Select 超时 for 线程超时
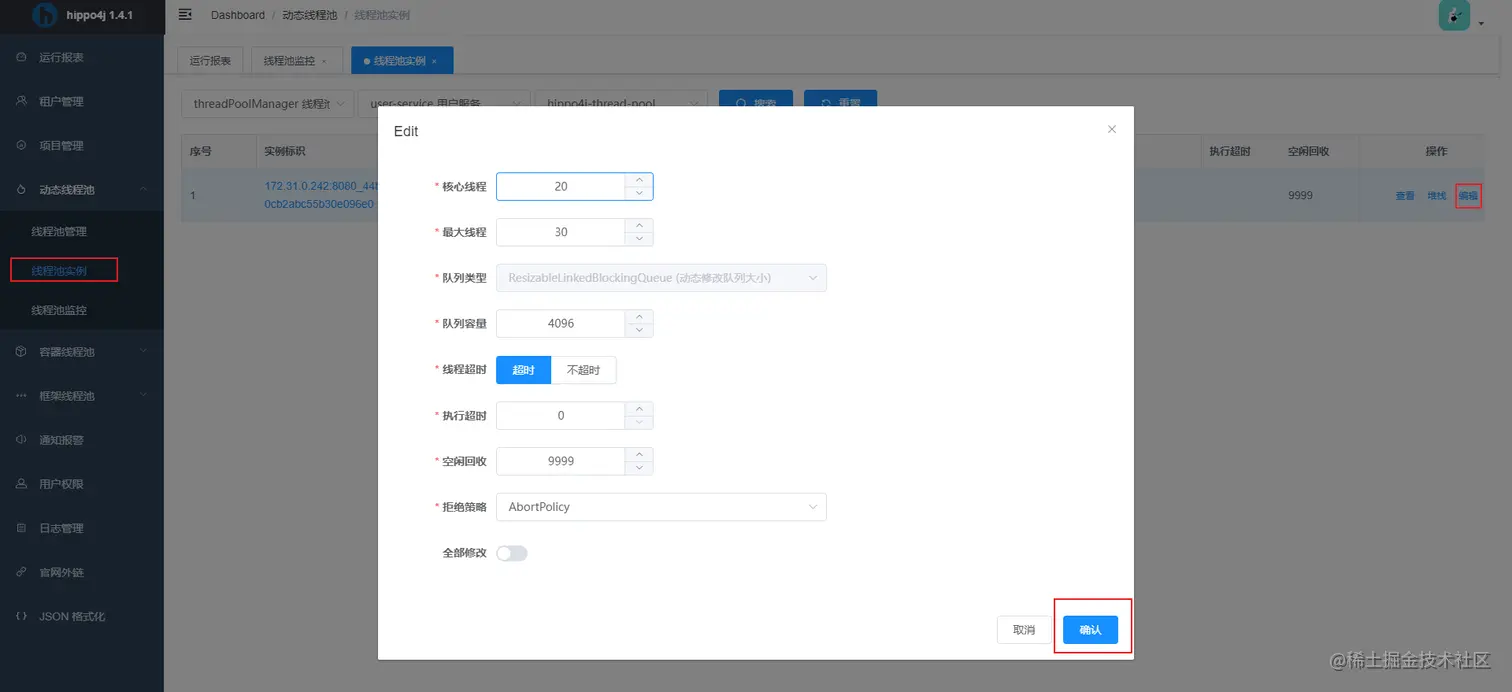Viewport: 1512px width, 692px height. click(x=524, y=370)
